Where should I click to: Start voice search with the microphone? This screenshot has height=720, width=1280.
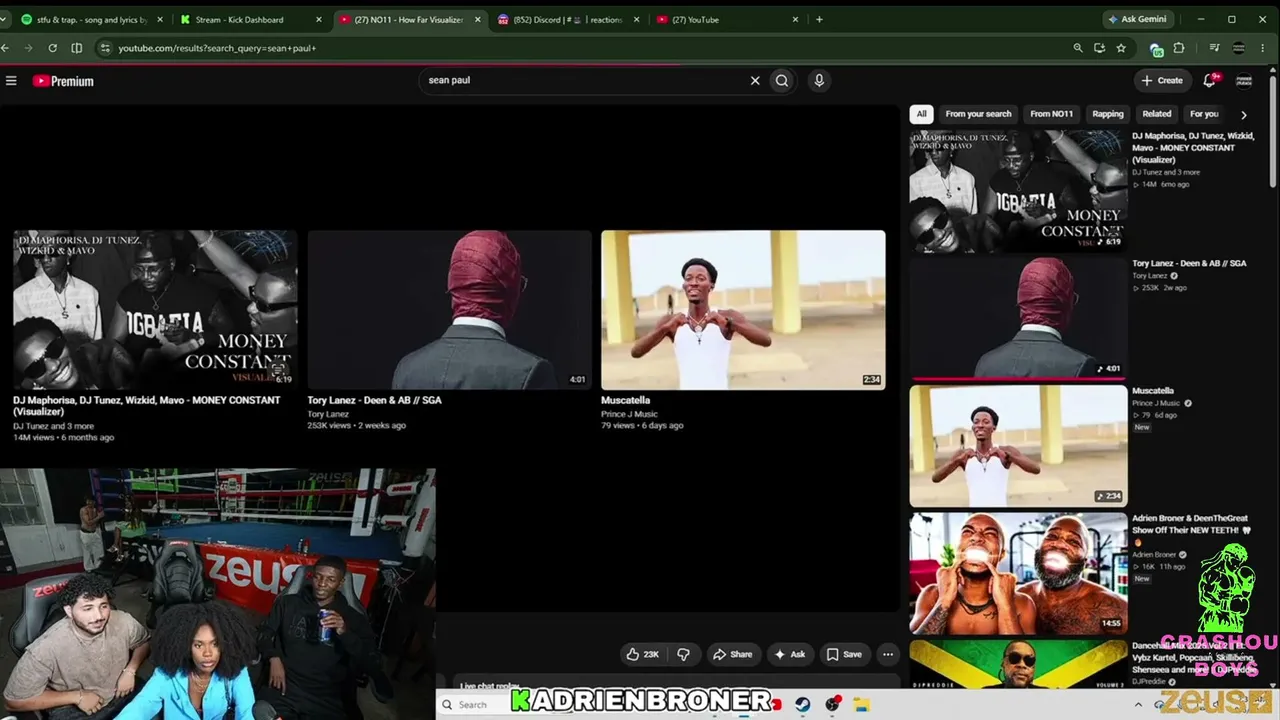click(x=819, y=81)
